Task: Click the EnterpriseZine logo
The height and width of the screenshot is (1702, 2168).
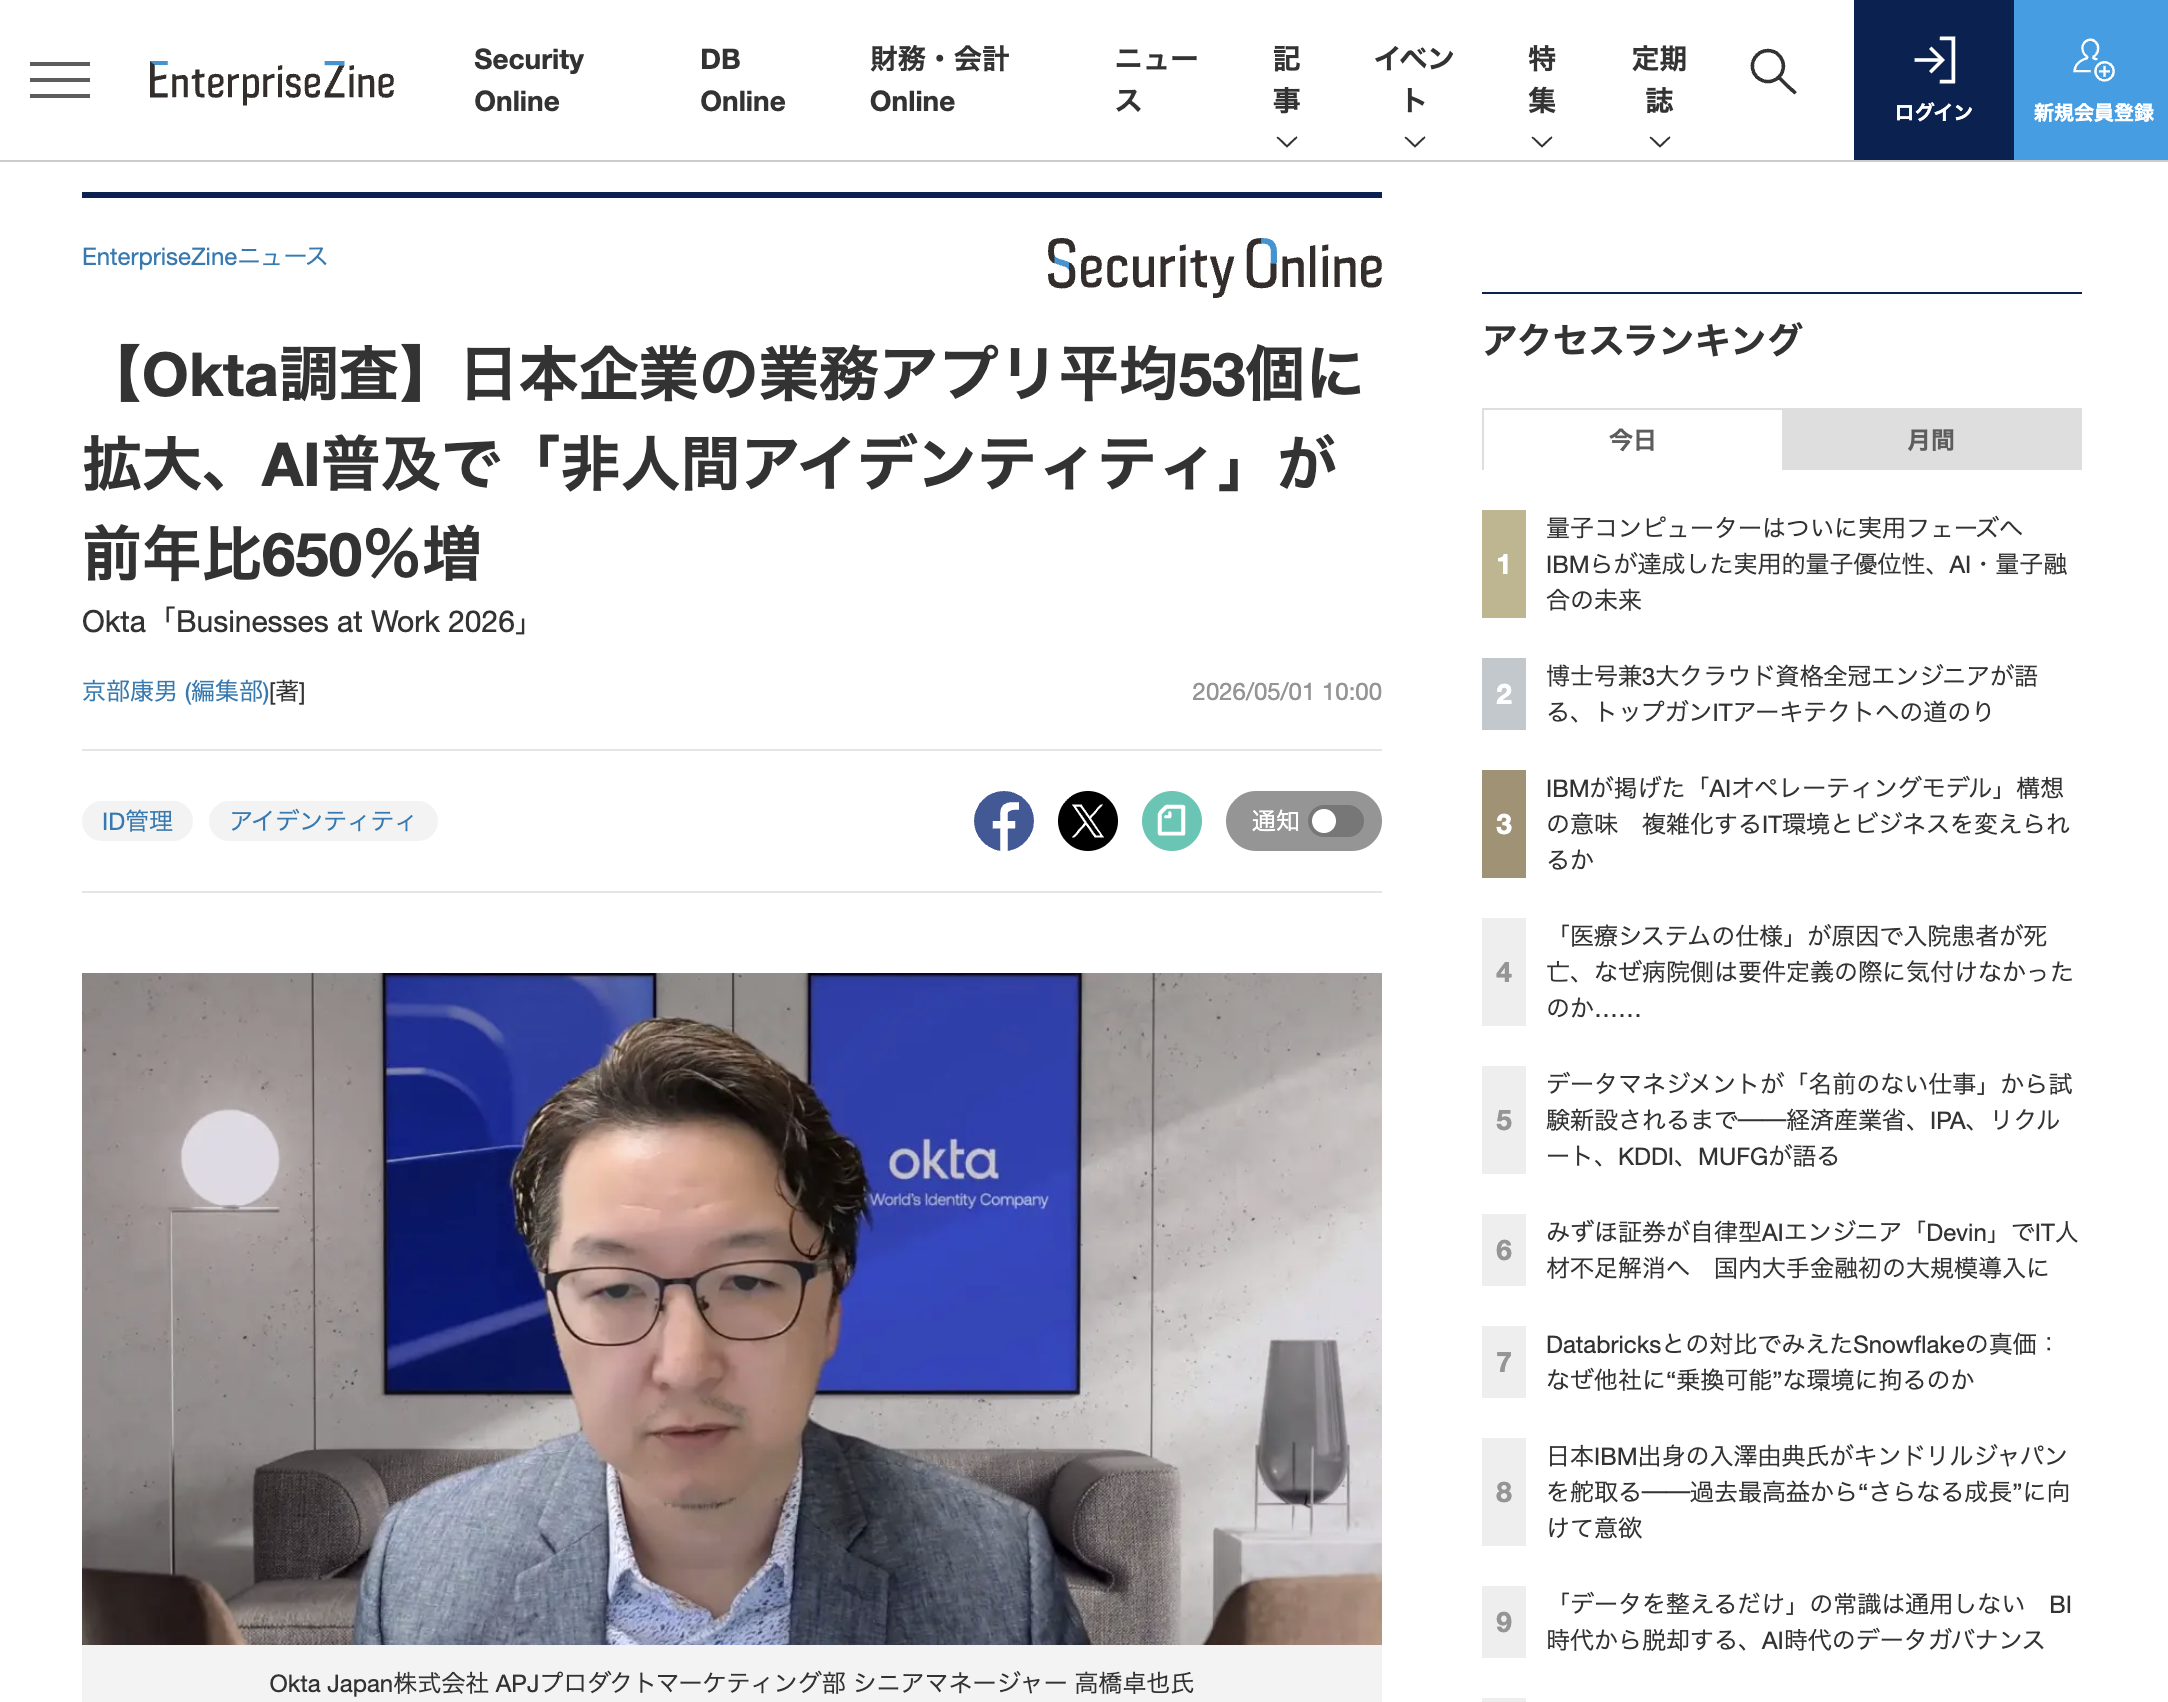Action: (x=272, y=80)
